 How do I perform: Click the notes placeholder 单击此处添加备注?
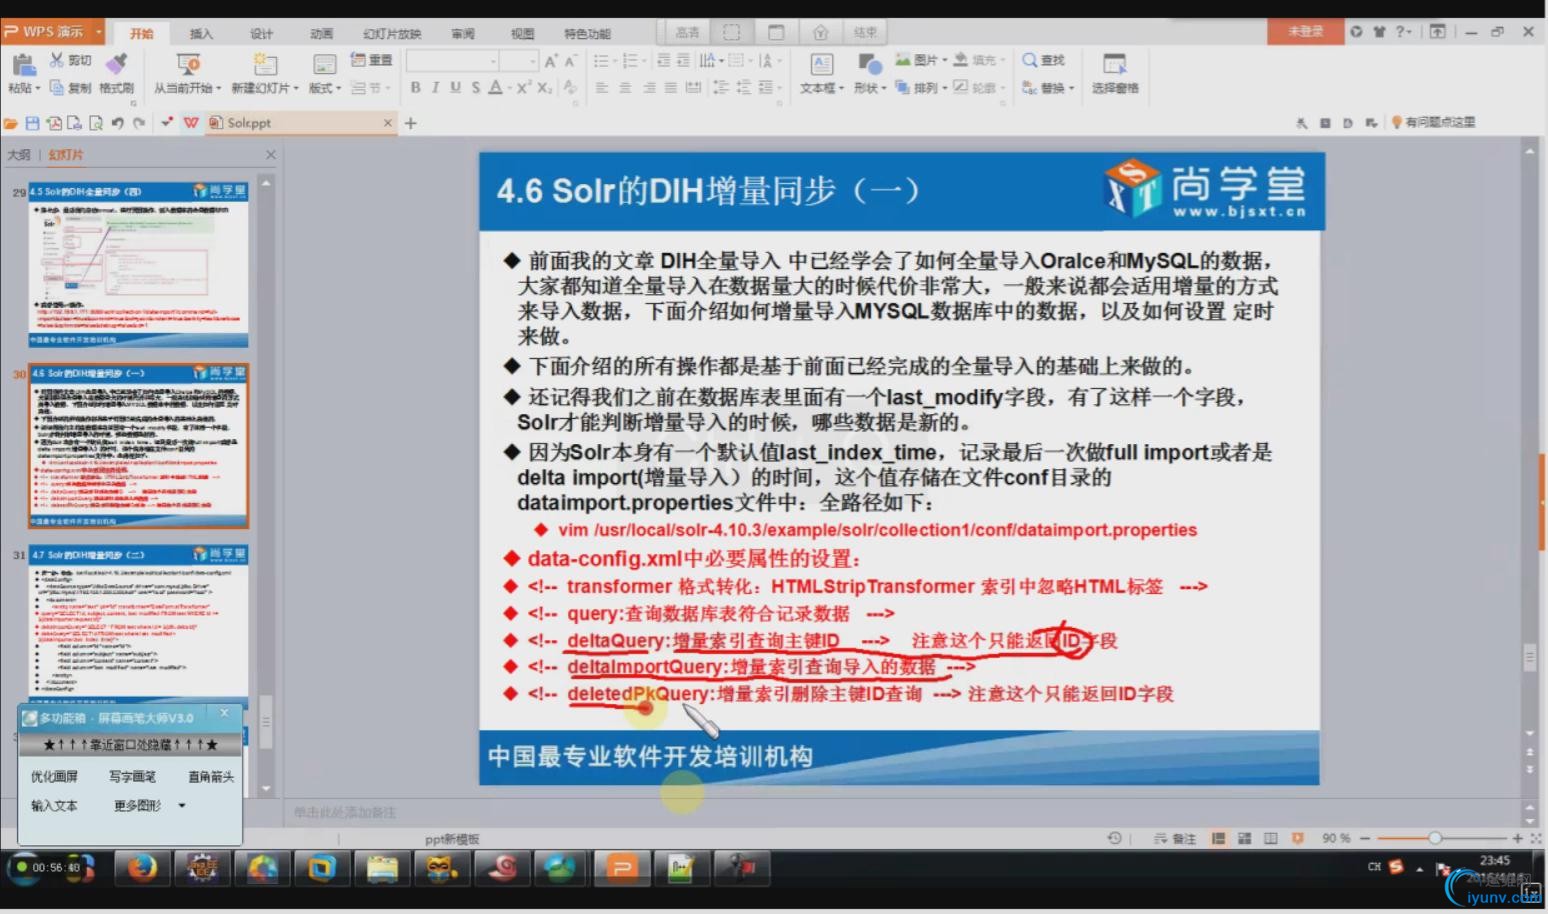(345, 812)
